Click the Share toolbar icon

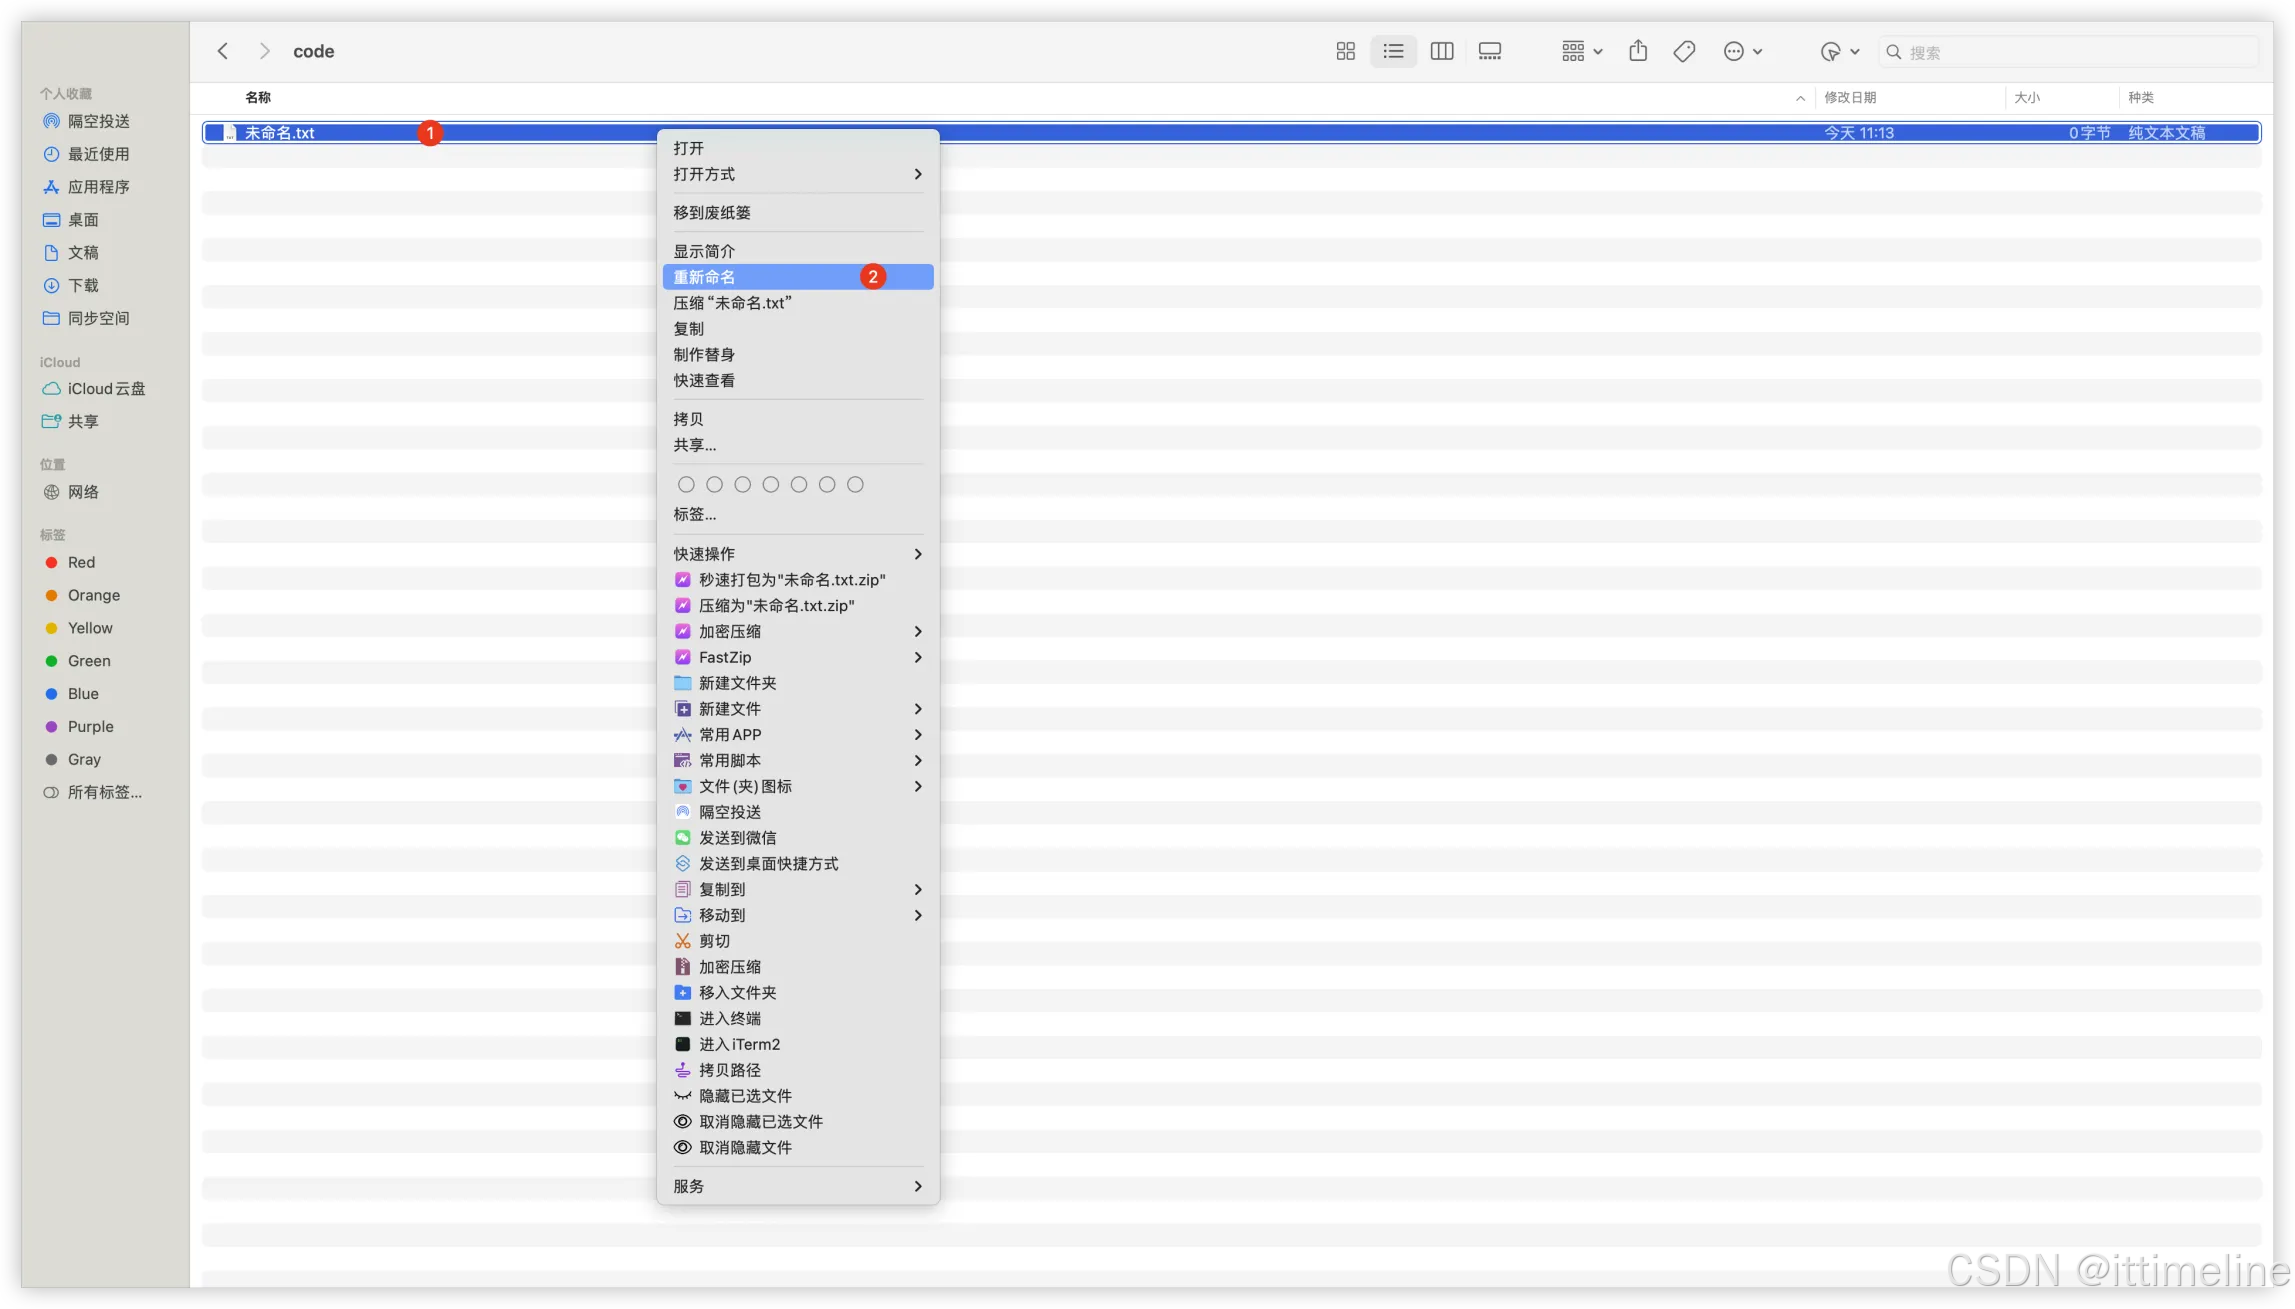1637,51
